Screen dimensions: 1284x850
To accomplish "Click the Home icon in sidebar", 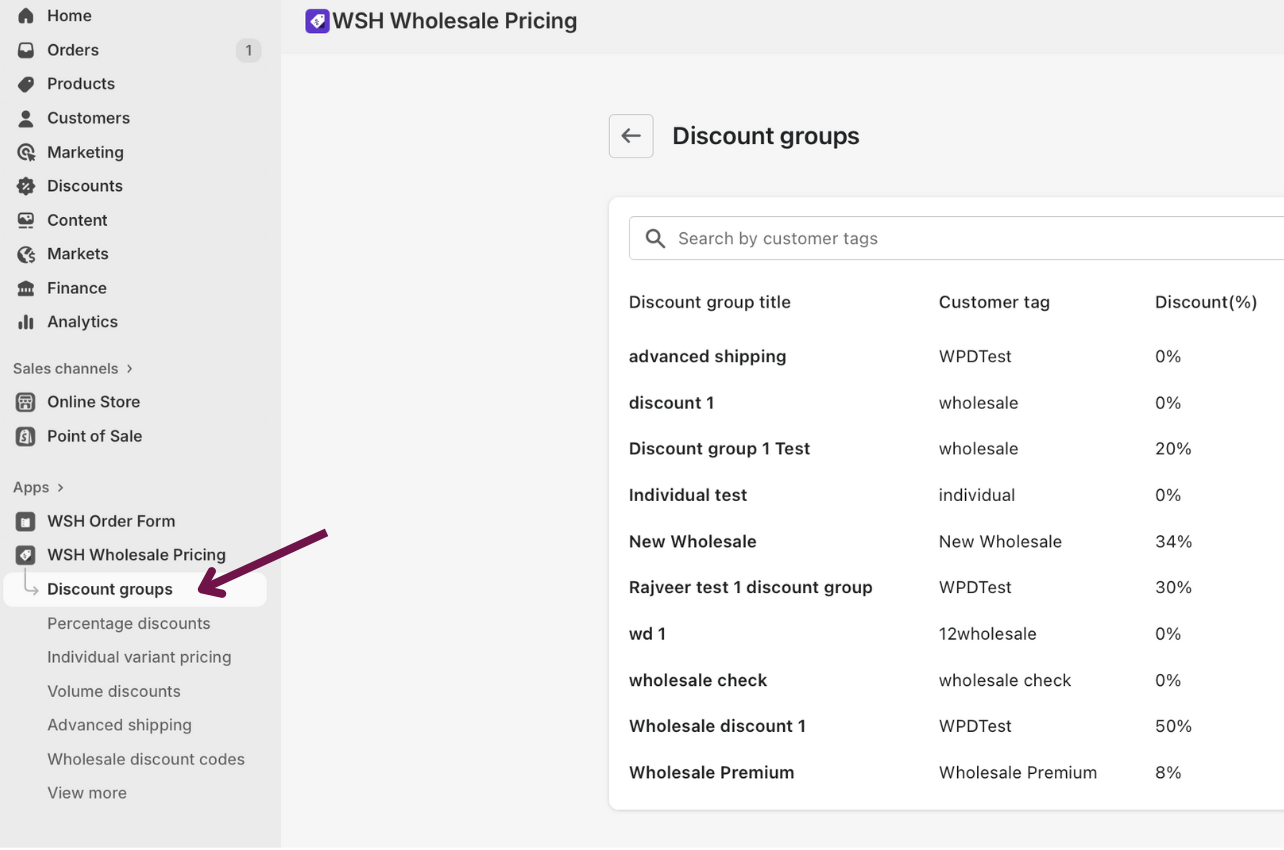I will point(26,16).
